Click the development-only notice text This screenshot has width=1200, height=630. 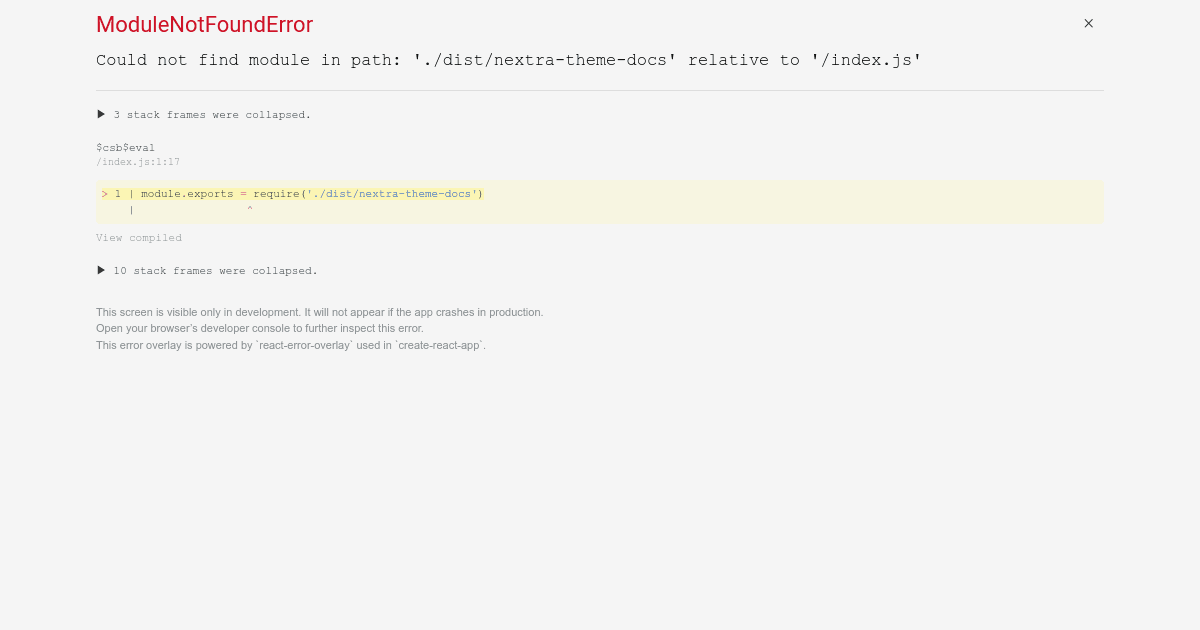(x=319, y=312)
